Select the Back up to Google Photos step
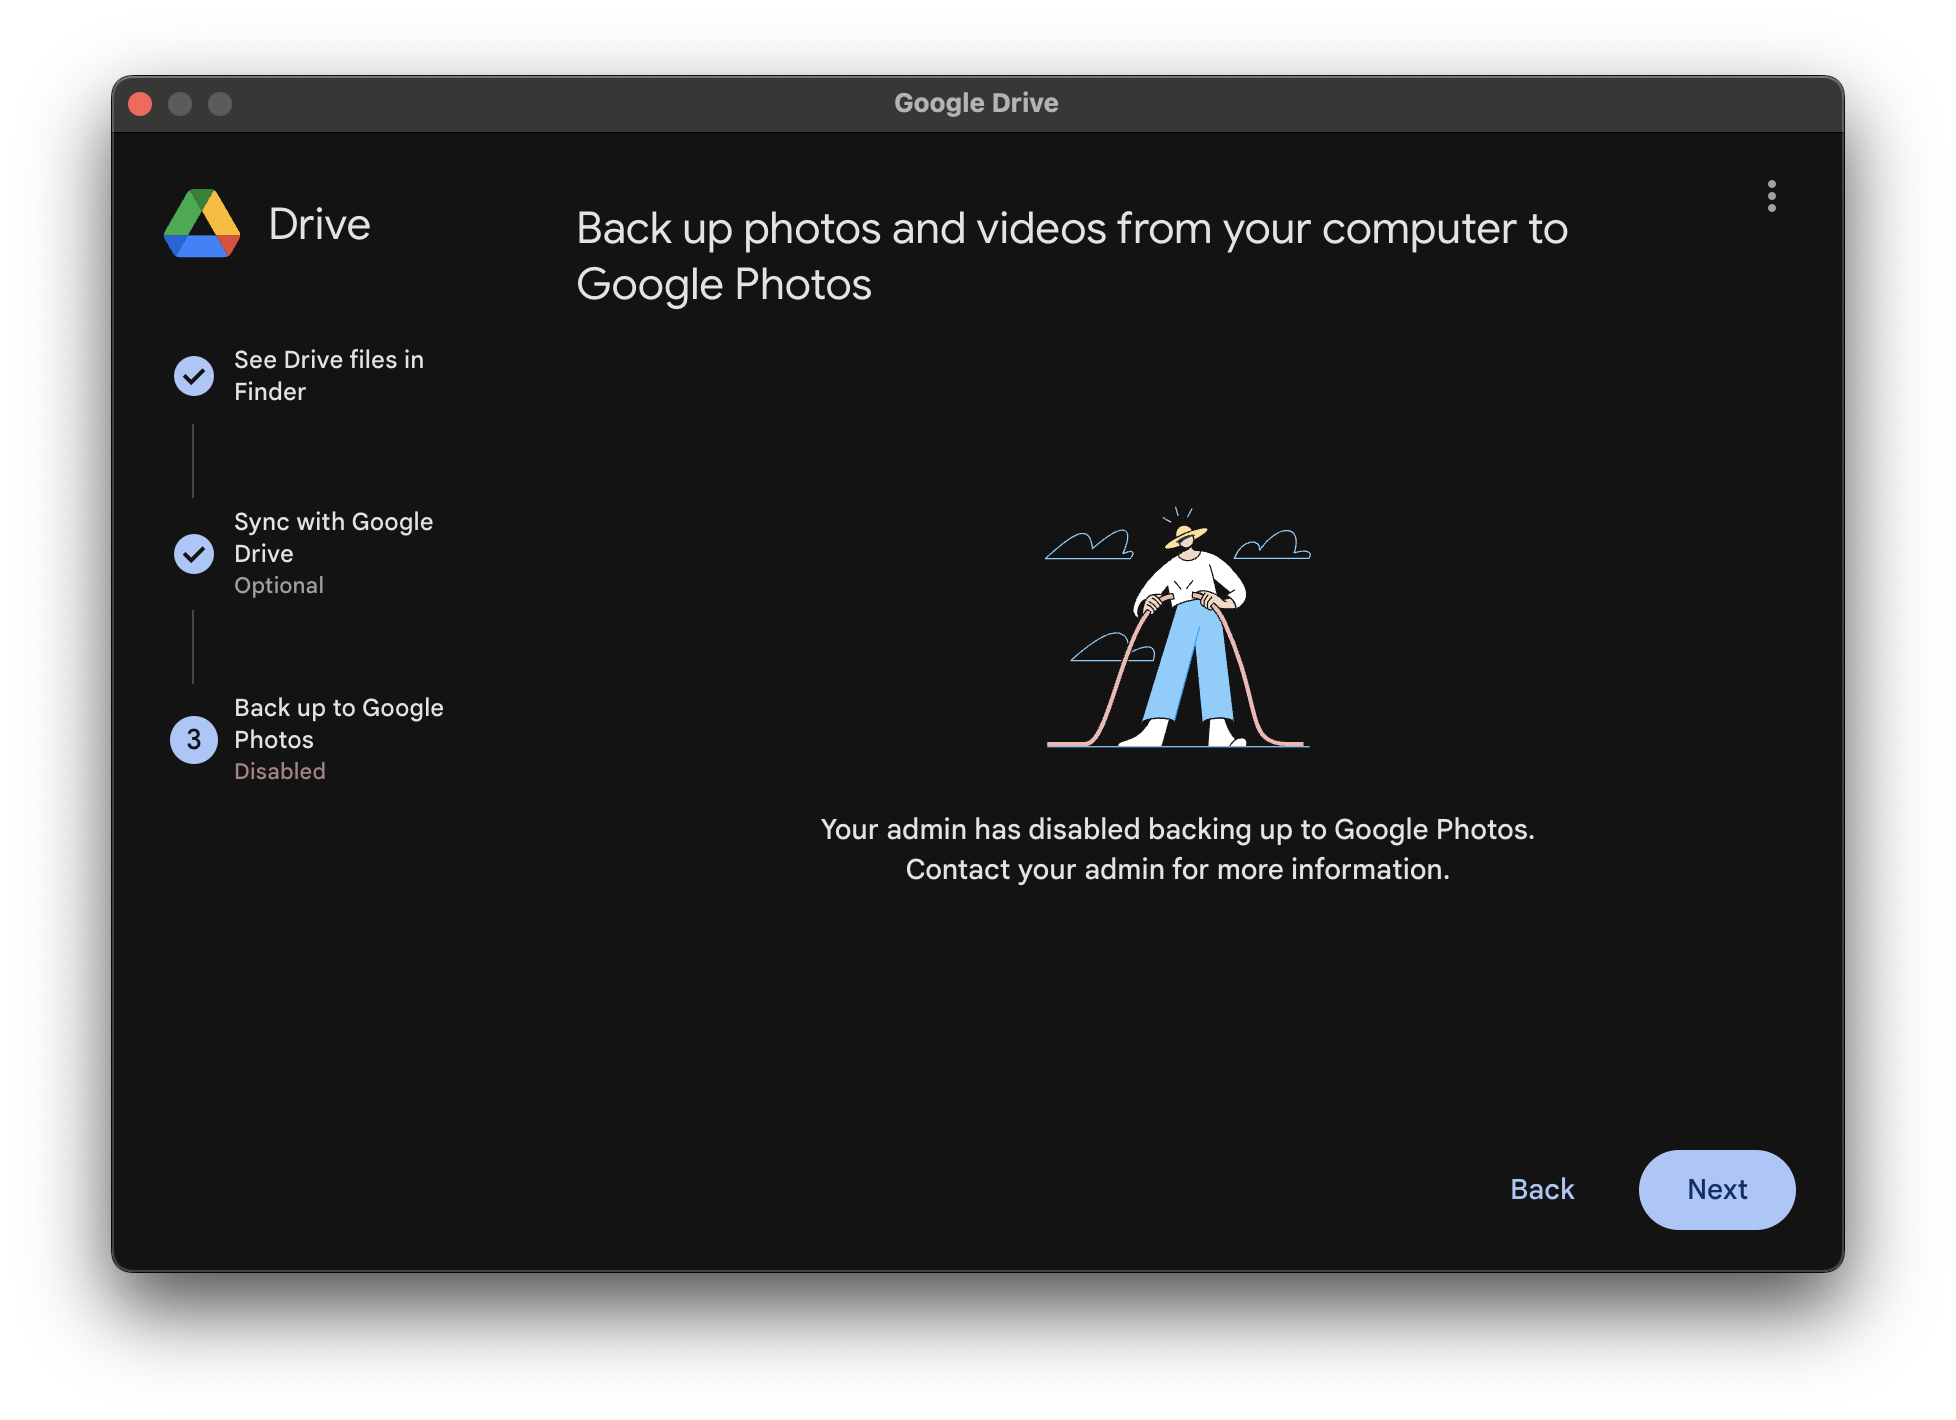The height and width of the screenshot is (1420, 1956). (338, 723)
